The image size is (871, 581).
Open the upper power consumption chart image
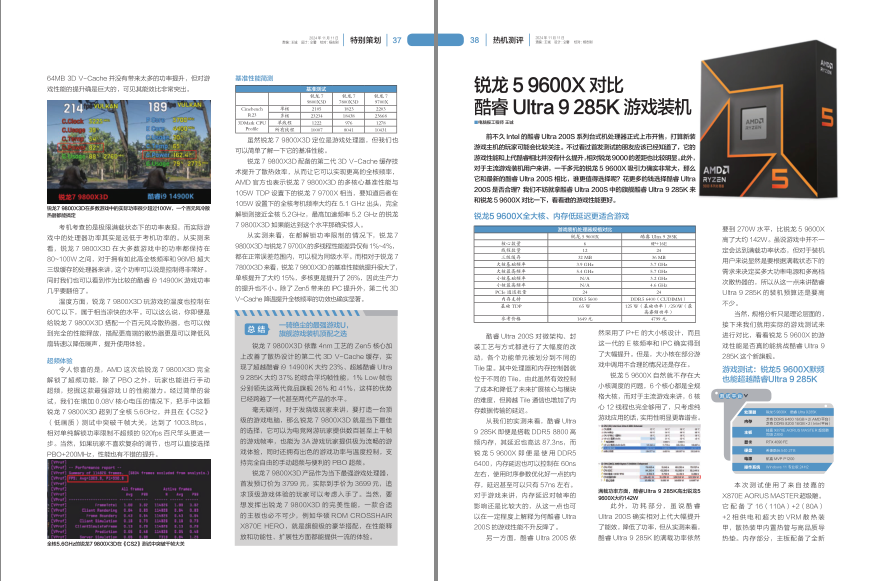[649, 440]
